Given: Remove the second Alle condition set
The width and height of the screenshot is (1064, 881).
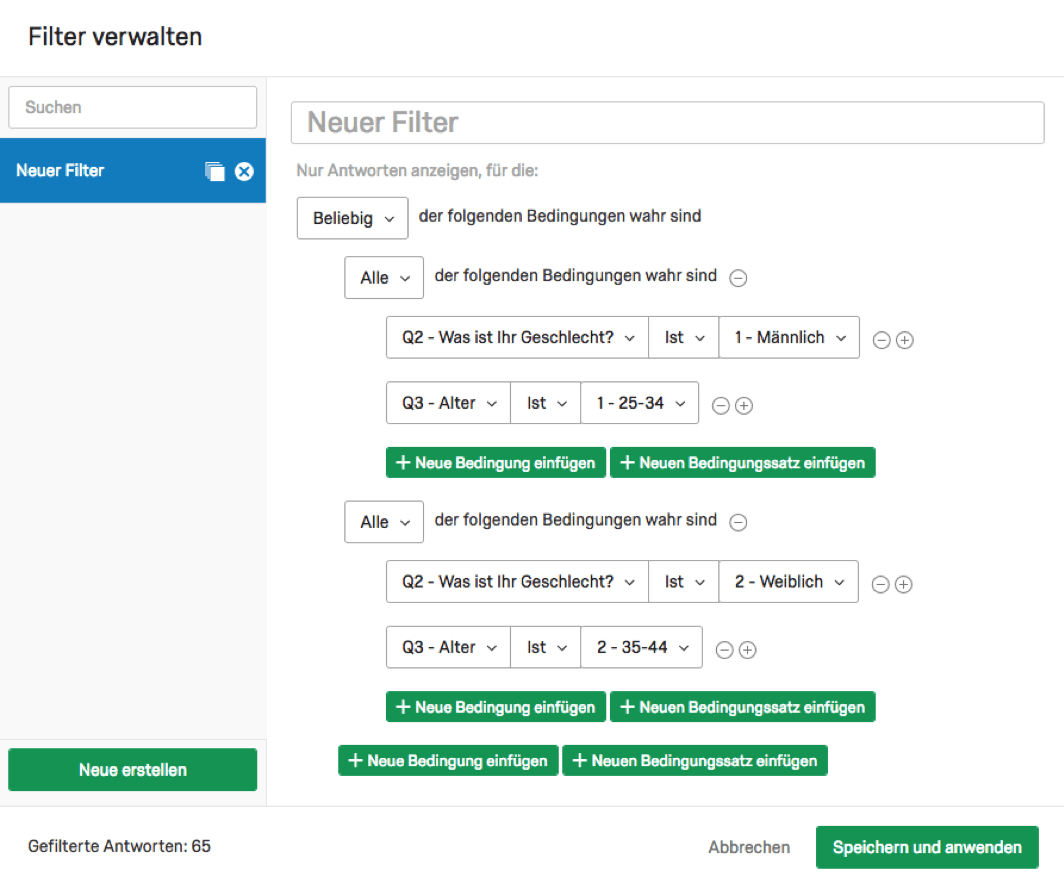Looking at the screenshot, I should (738, 522).
